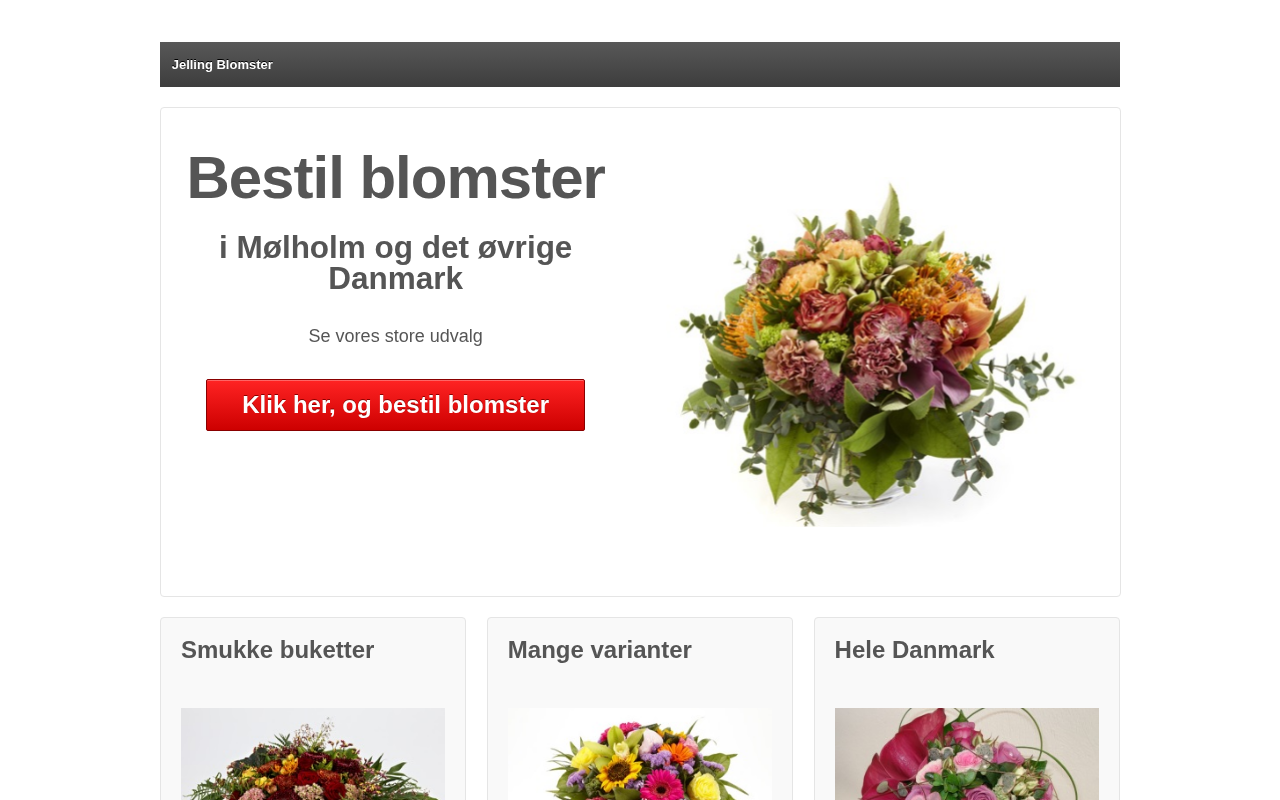Image resolution: width=1280 pixels, height=800 pixels.
Task: Click the word 'Danmark' in the hero subheading
Action: pyautogui.click(x=396, y=278)
